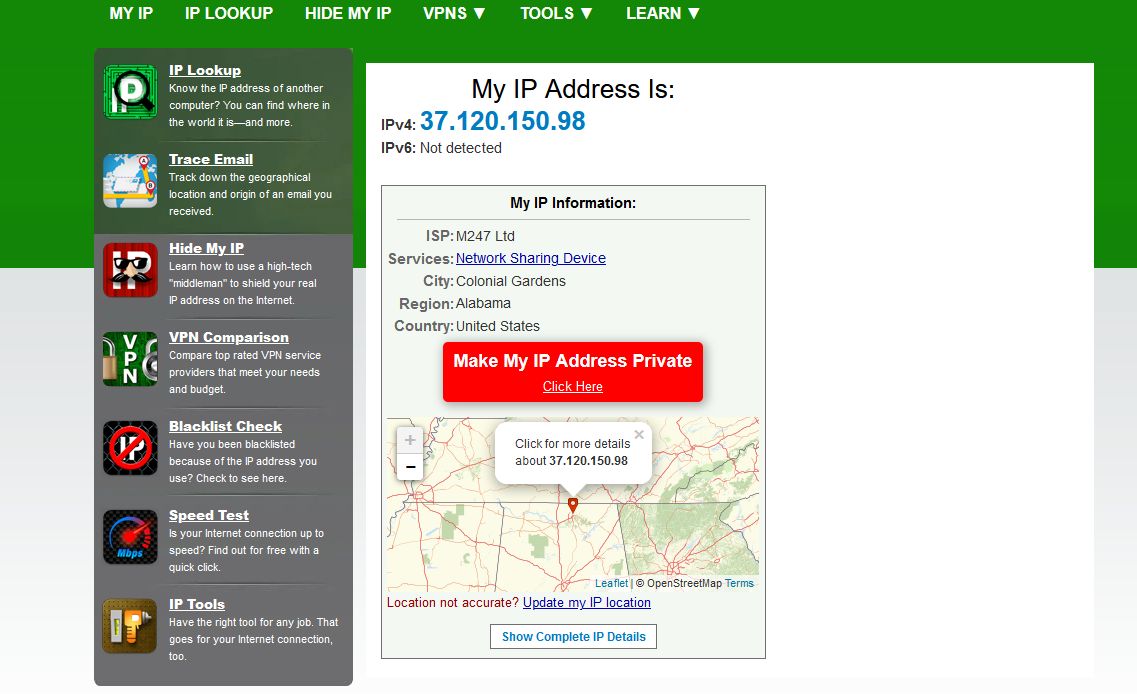The height and width of the screenshot is (694, 1137).
Task: Zoom in on the map
Action: click(x=410, y=440)
